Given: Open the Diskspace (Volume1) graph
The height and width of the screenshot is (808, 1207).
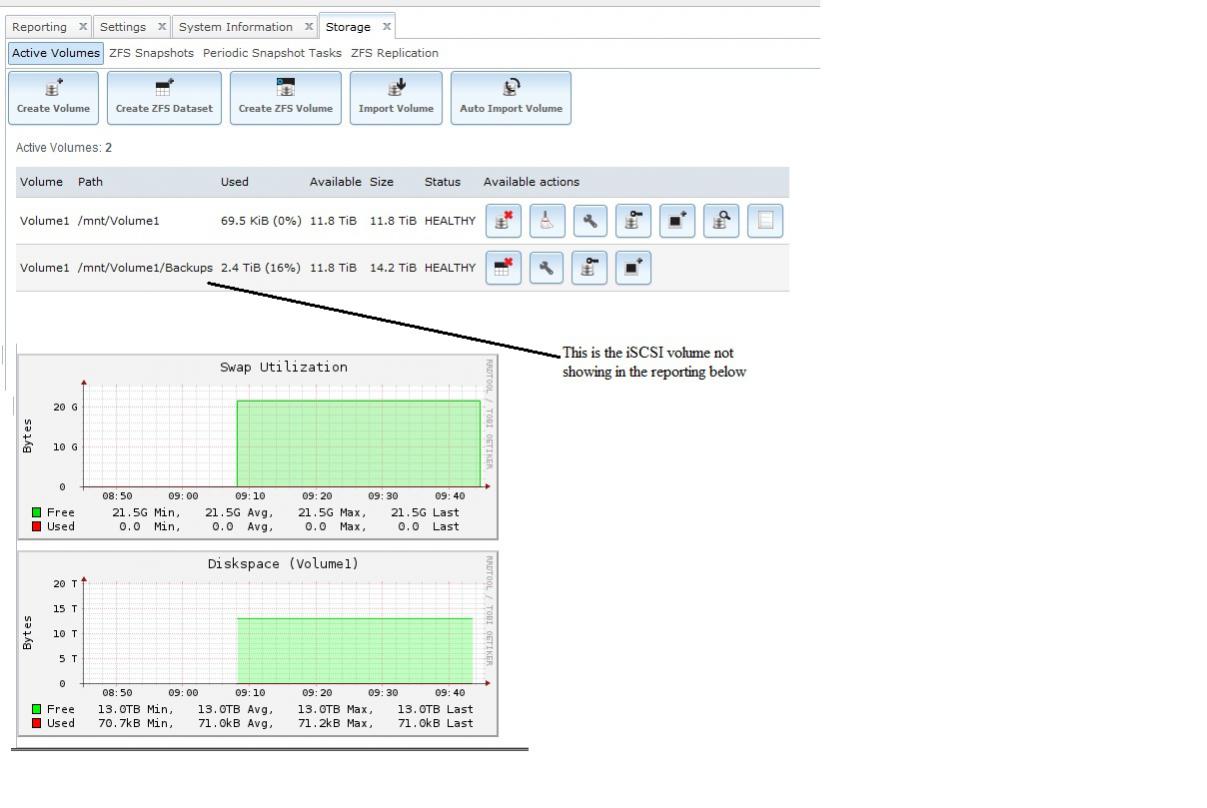Looking at the screenshot, I should coord(258,643).
